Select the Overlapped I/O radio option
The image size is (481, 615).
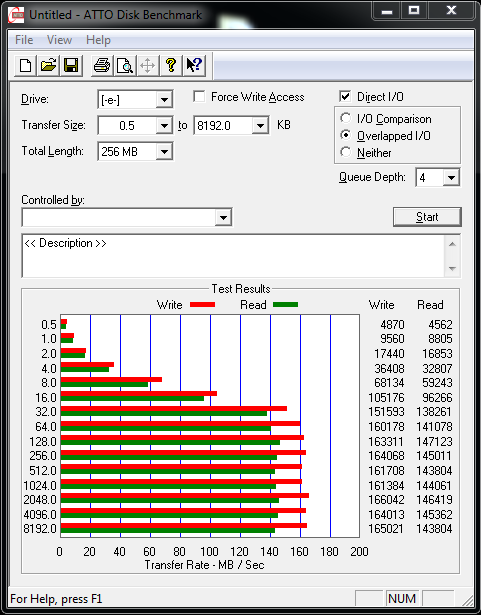click(x=346, y=135)
